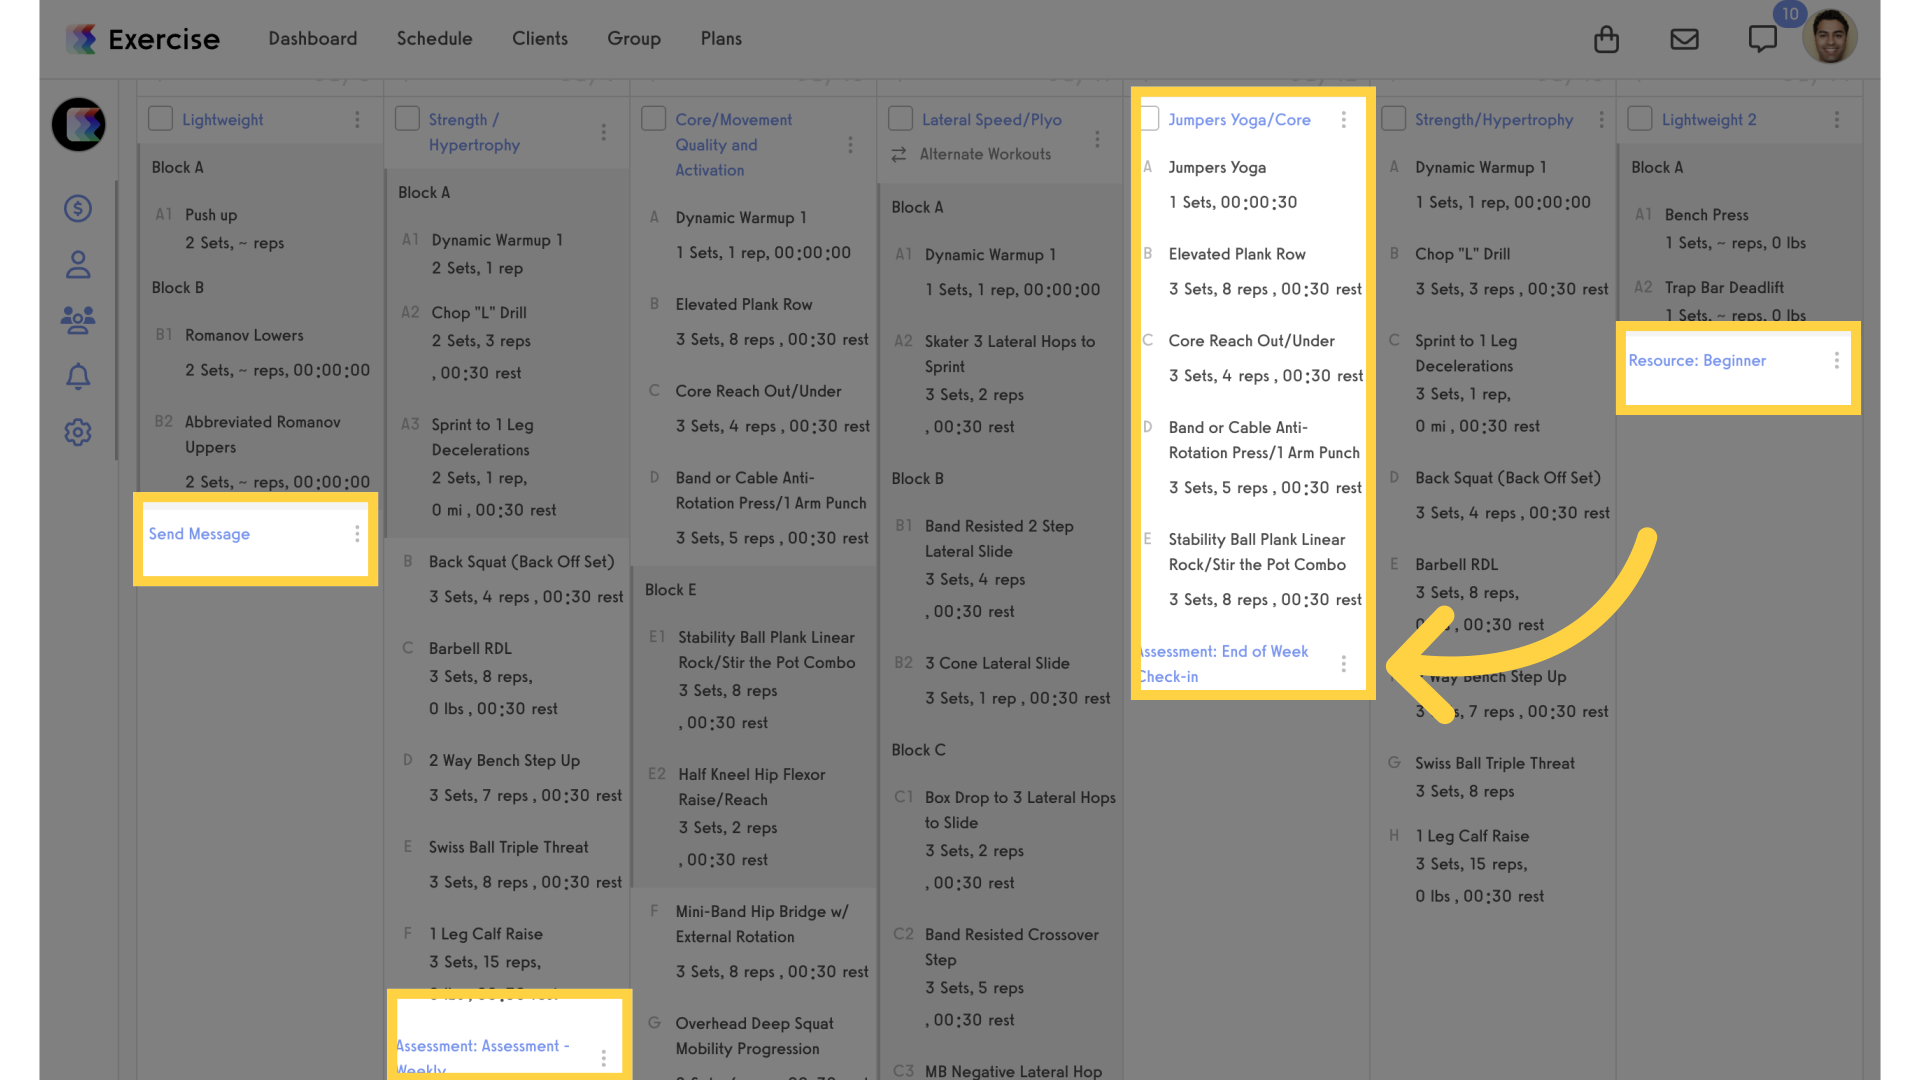Go to the Schedule tab
This screenshot has width=1920, height=1080.
tap(434, 38)
